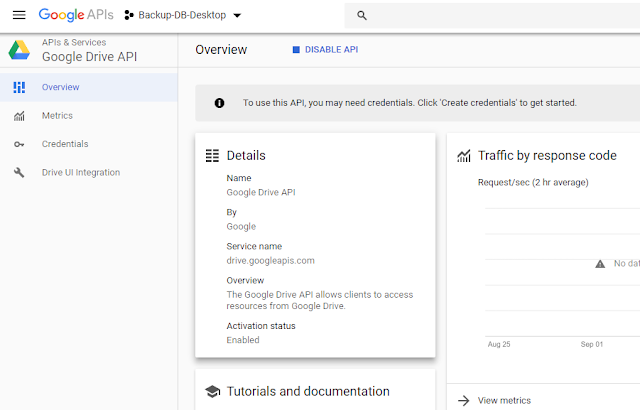Open the Backup-DB-Desktop project dropdown
Screen dimensions: 640x410
[182, 16]
